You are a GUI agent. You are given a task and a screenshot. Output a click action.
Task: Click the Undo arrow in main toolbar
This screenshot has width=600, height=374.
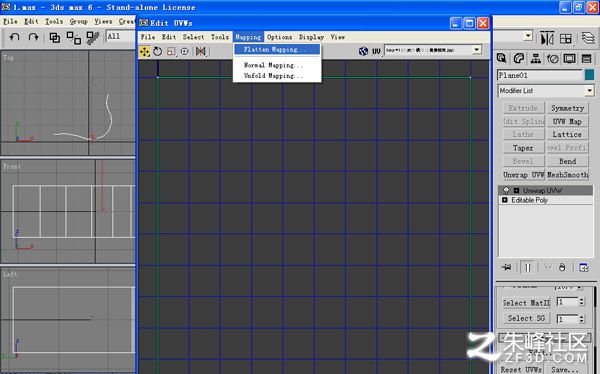(15, 38)
